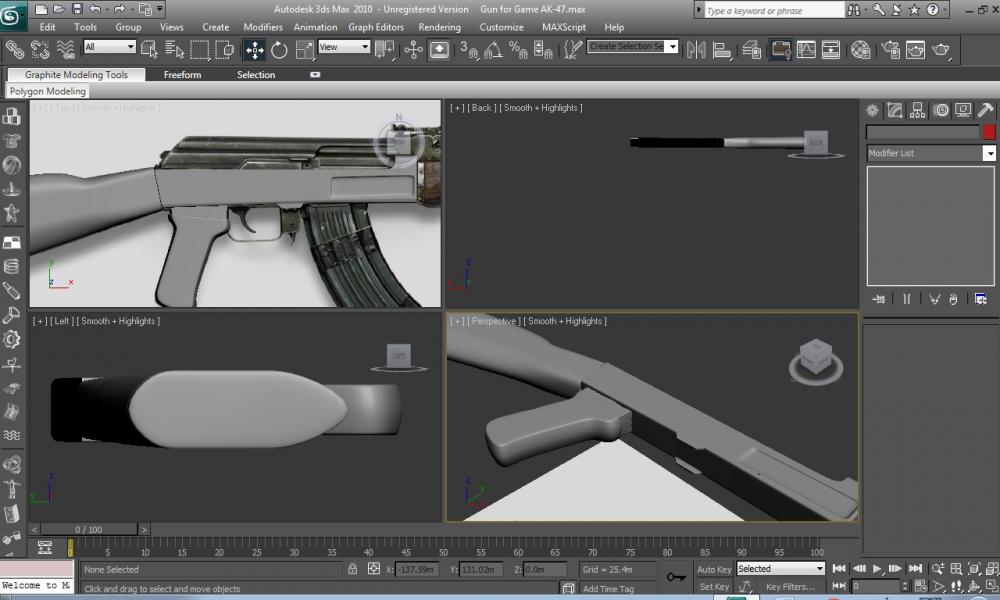Image resolution: width=1000 pixels, height=600 pixels.
Task: Click the red object color swatch
Action: point(989,132)
